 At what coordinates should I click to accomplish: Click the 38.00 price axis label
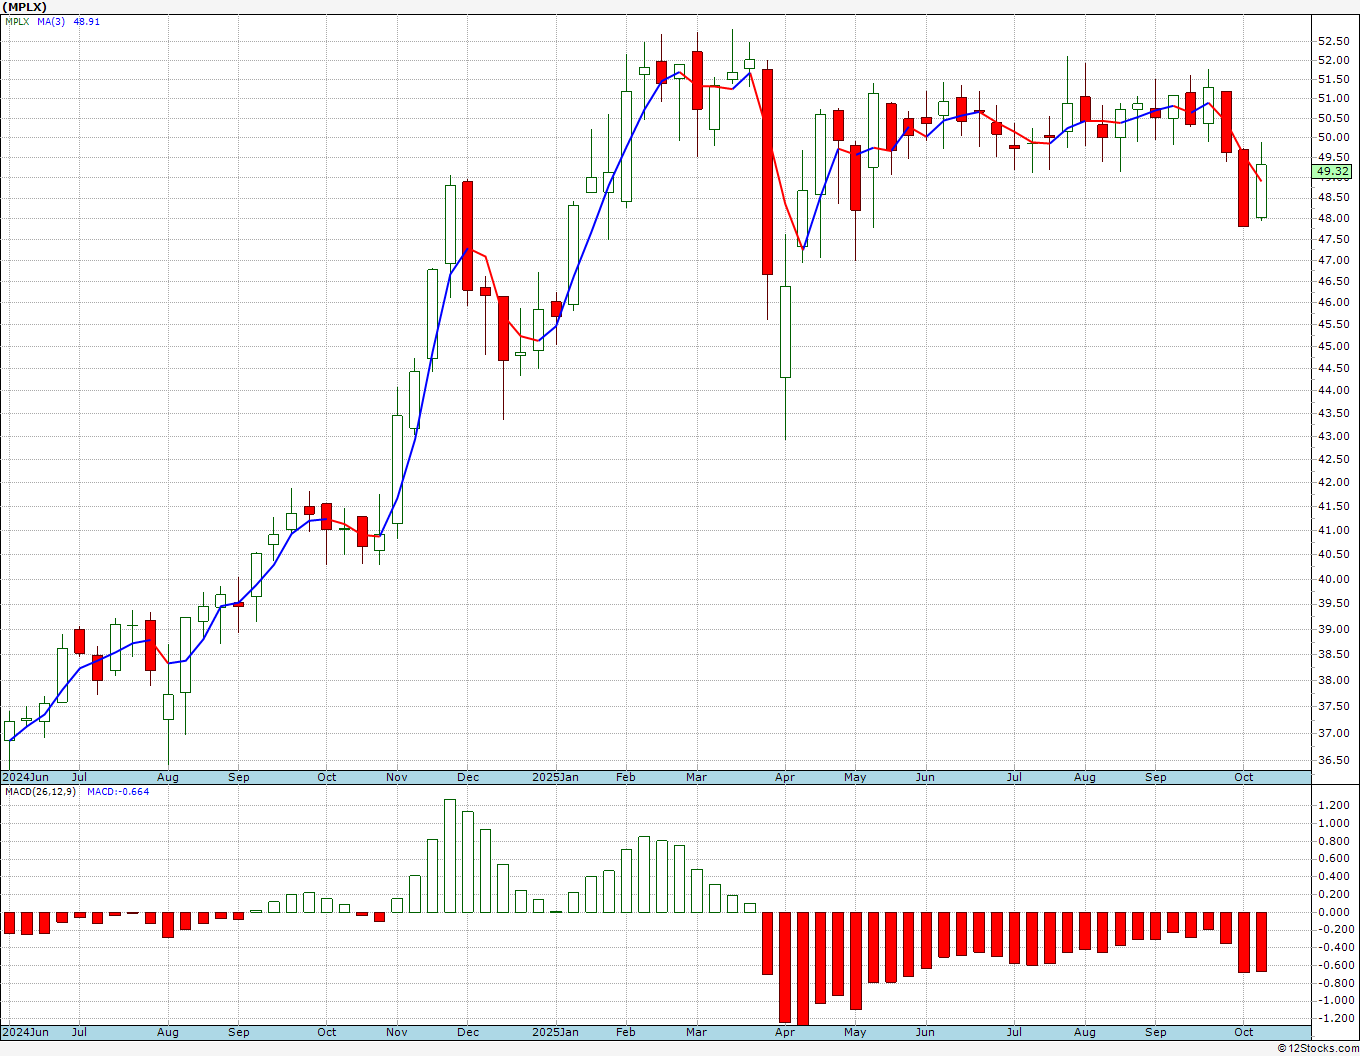(x=1333, y=680)
